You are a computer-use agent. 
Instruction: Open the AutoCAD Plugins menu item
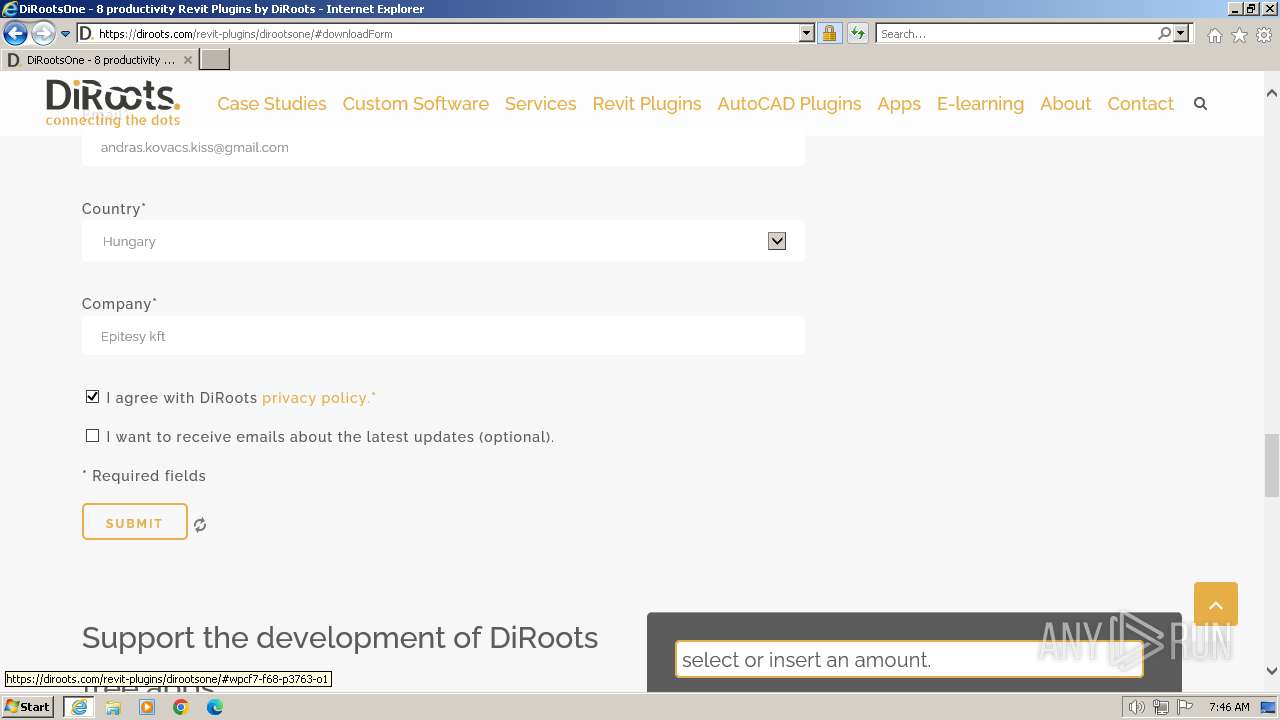point(789,104)
